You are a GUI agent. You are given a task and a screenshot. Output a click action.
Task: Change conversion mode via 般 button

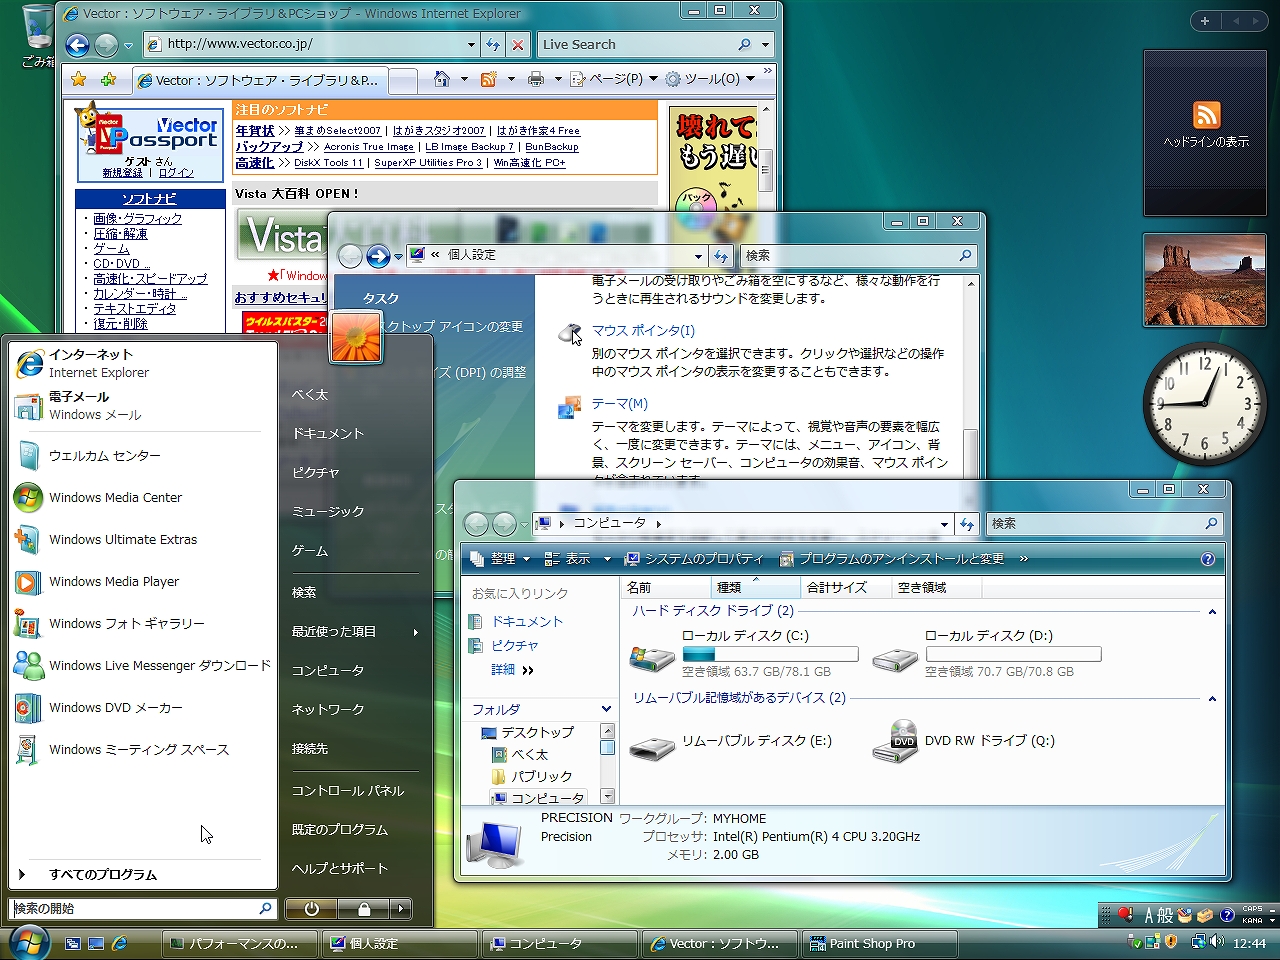tap(1165, 915)
